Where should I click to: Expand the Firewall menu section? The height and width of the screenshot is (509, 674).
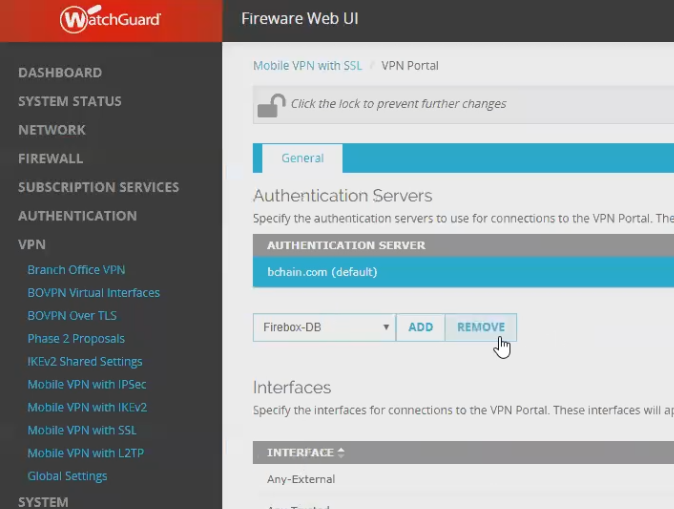click(50, 158)
